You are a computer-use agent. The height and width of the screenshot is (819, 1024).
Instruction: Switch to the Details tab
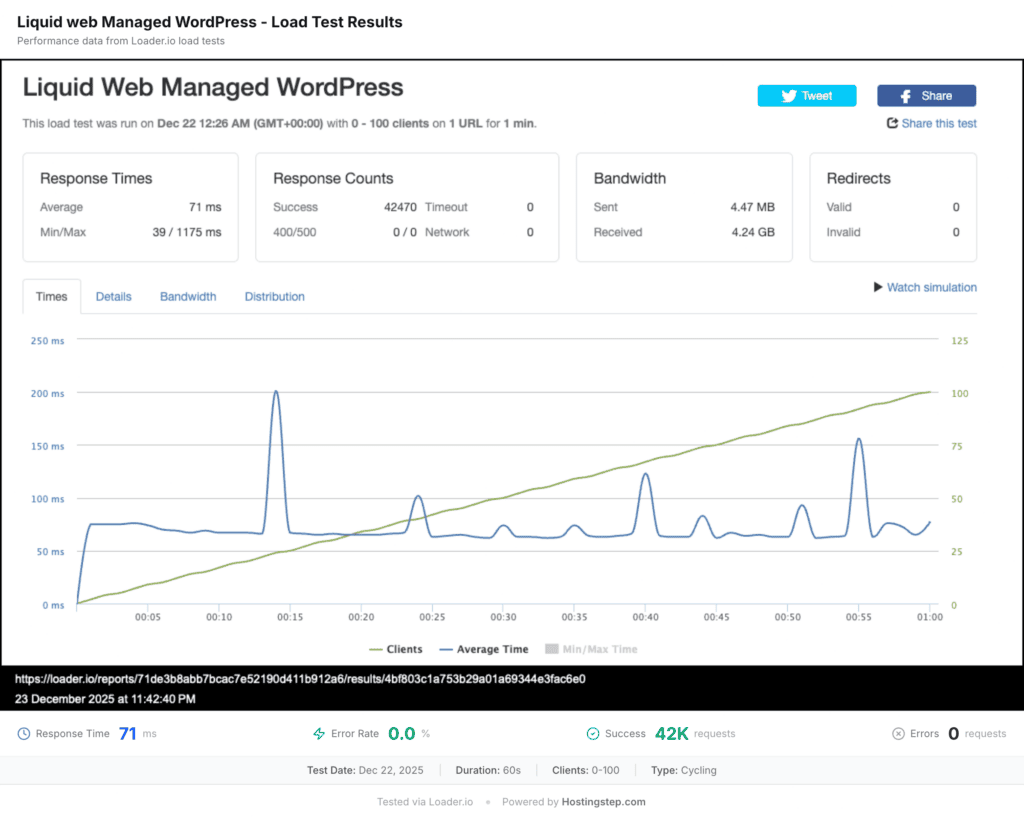click(113, 297)
